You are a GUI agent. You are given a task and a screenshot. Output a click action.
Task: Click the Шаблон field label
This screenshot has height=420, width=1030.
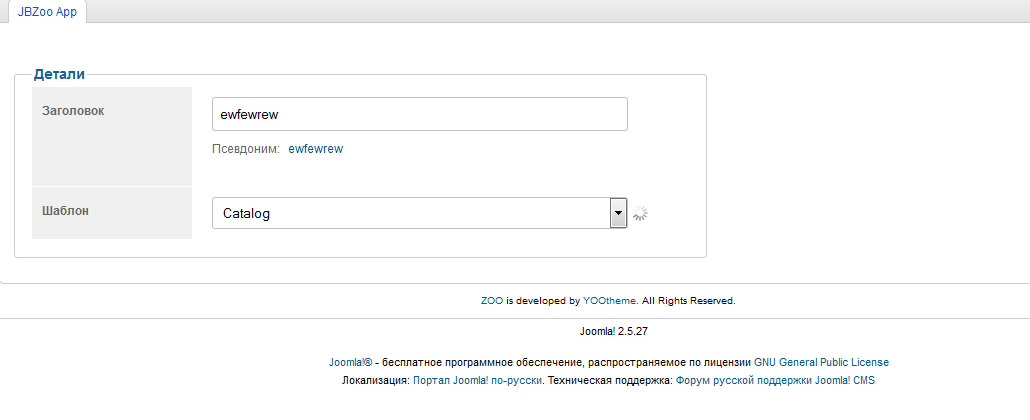65,211
